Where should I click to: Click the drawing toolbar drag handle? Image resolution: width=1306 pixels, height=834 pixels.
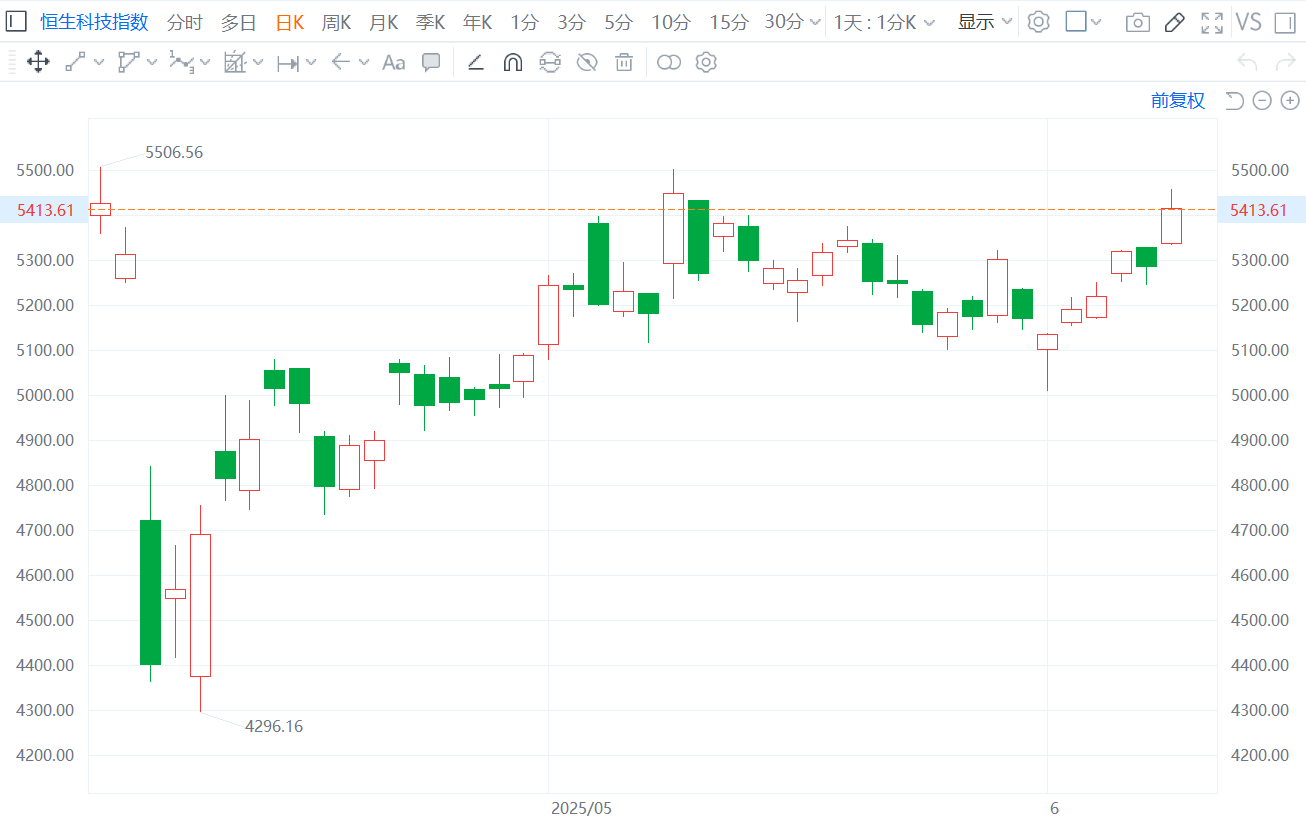pyautogui.click(x=11, y=62)
